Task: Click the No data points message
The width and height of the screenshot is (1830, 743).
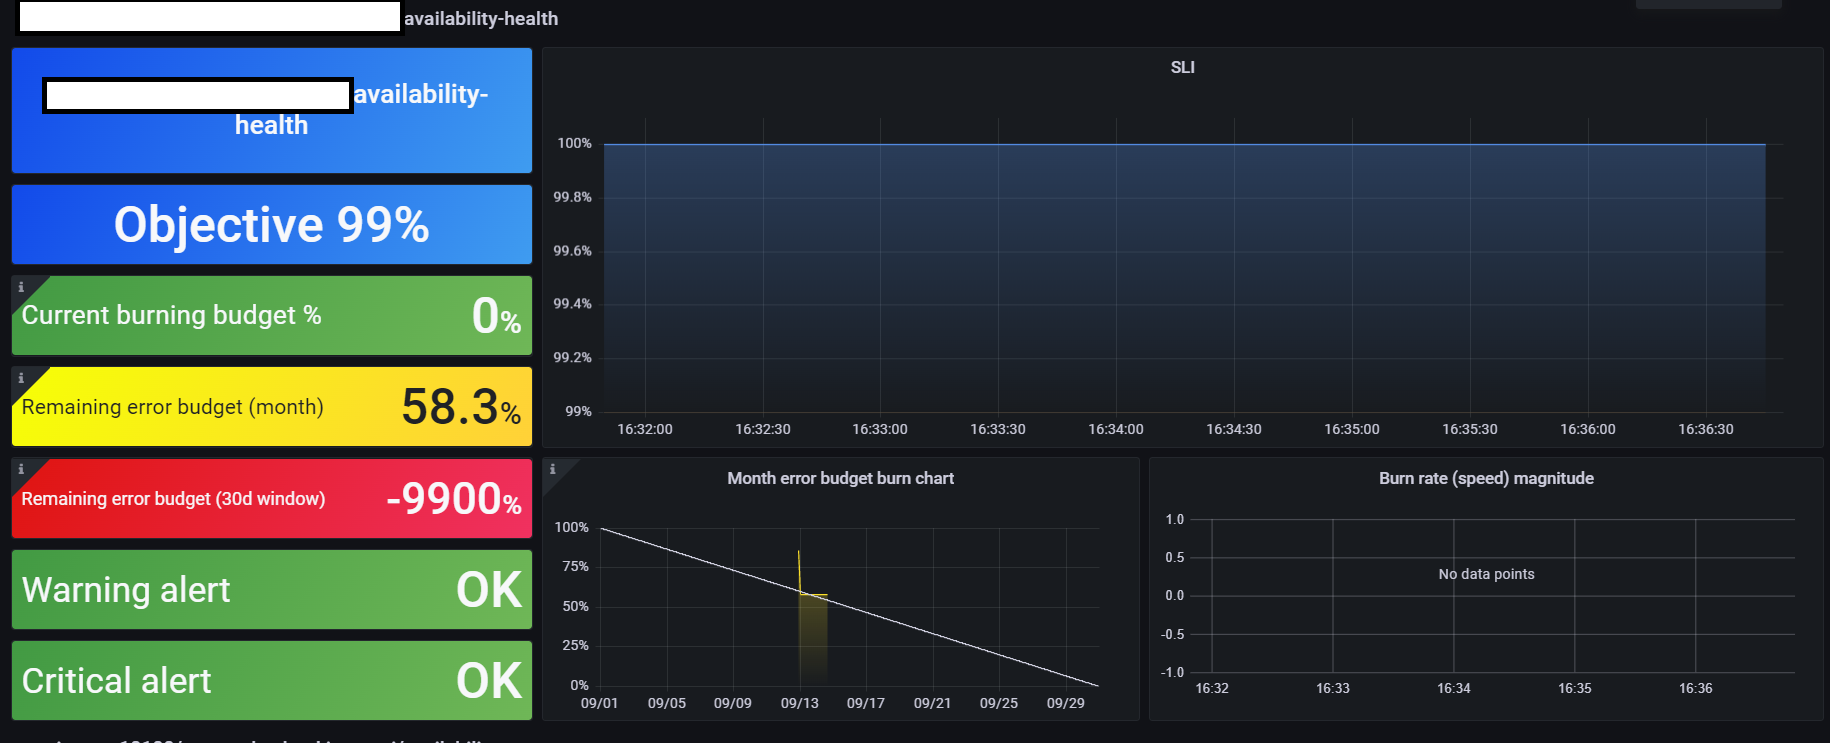Action: (1486, 574)
